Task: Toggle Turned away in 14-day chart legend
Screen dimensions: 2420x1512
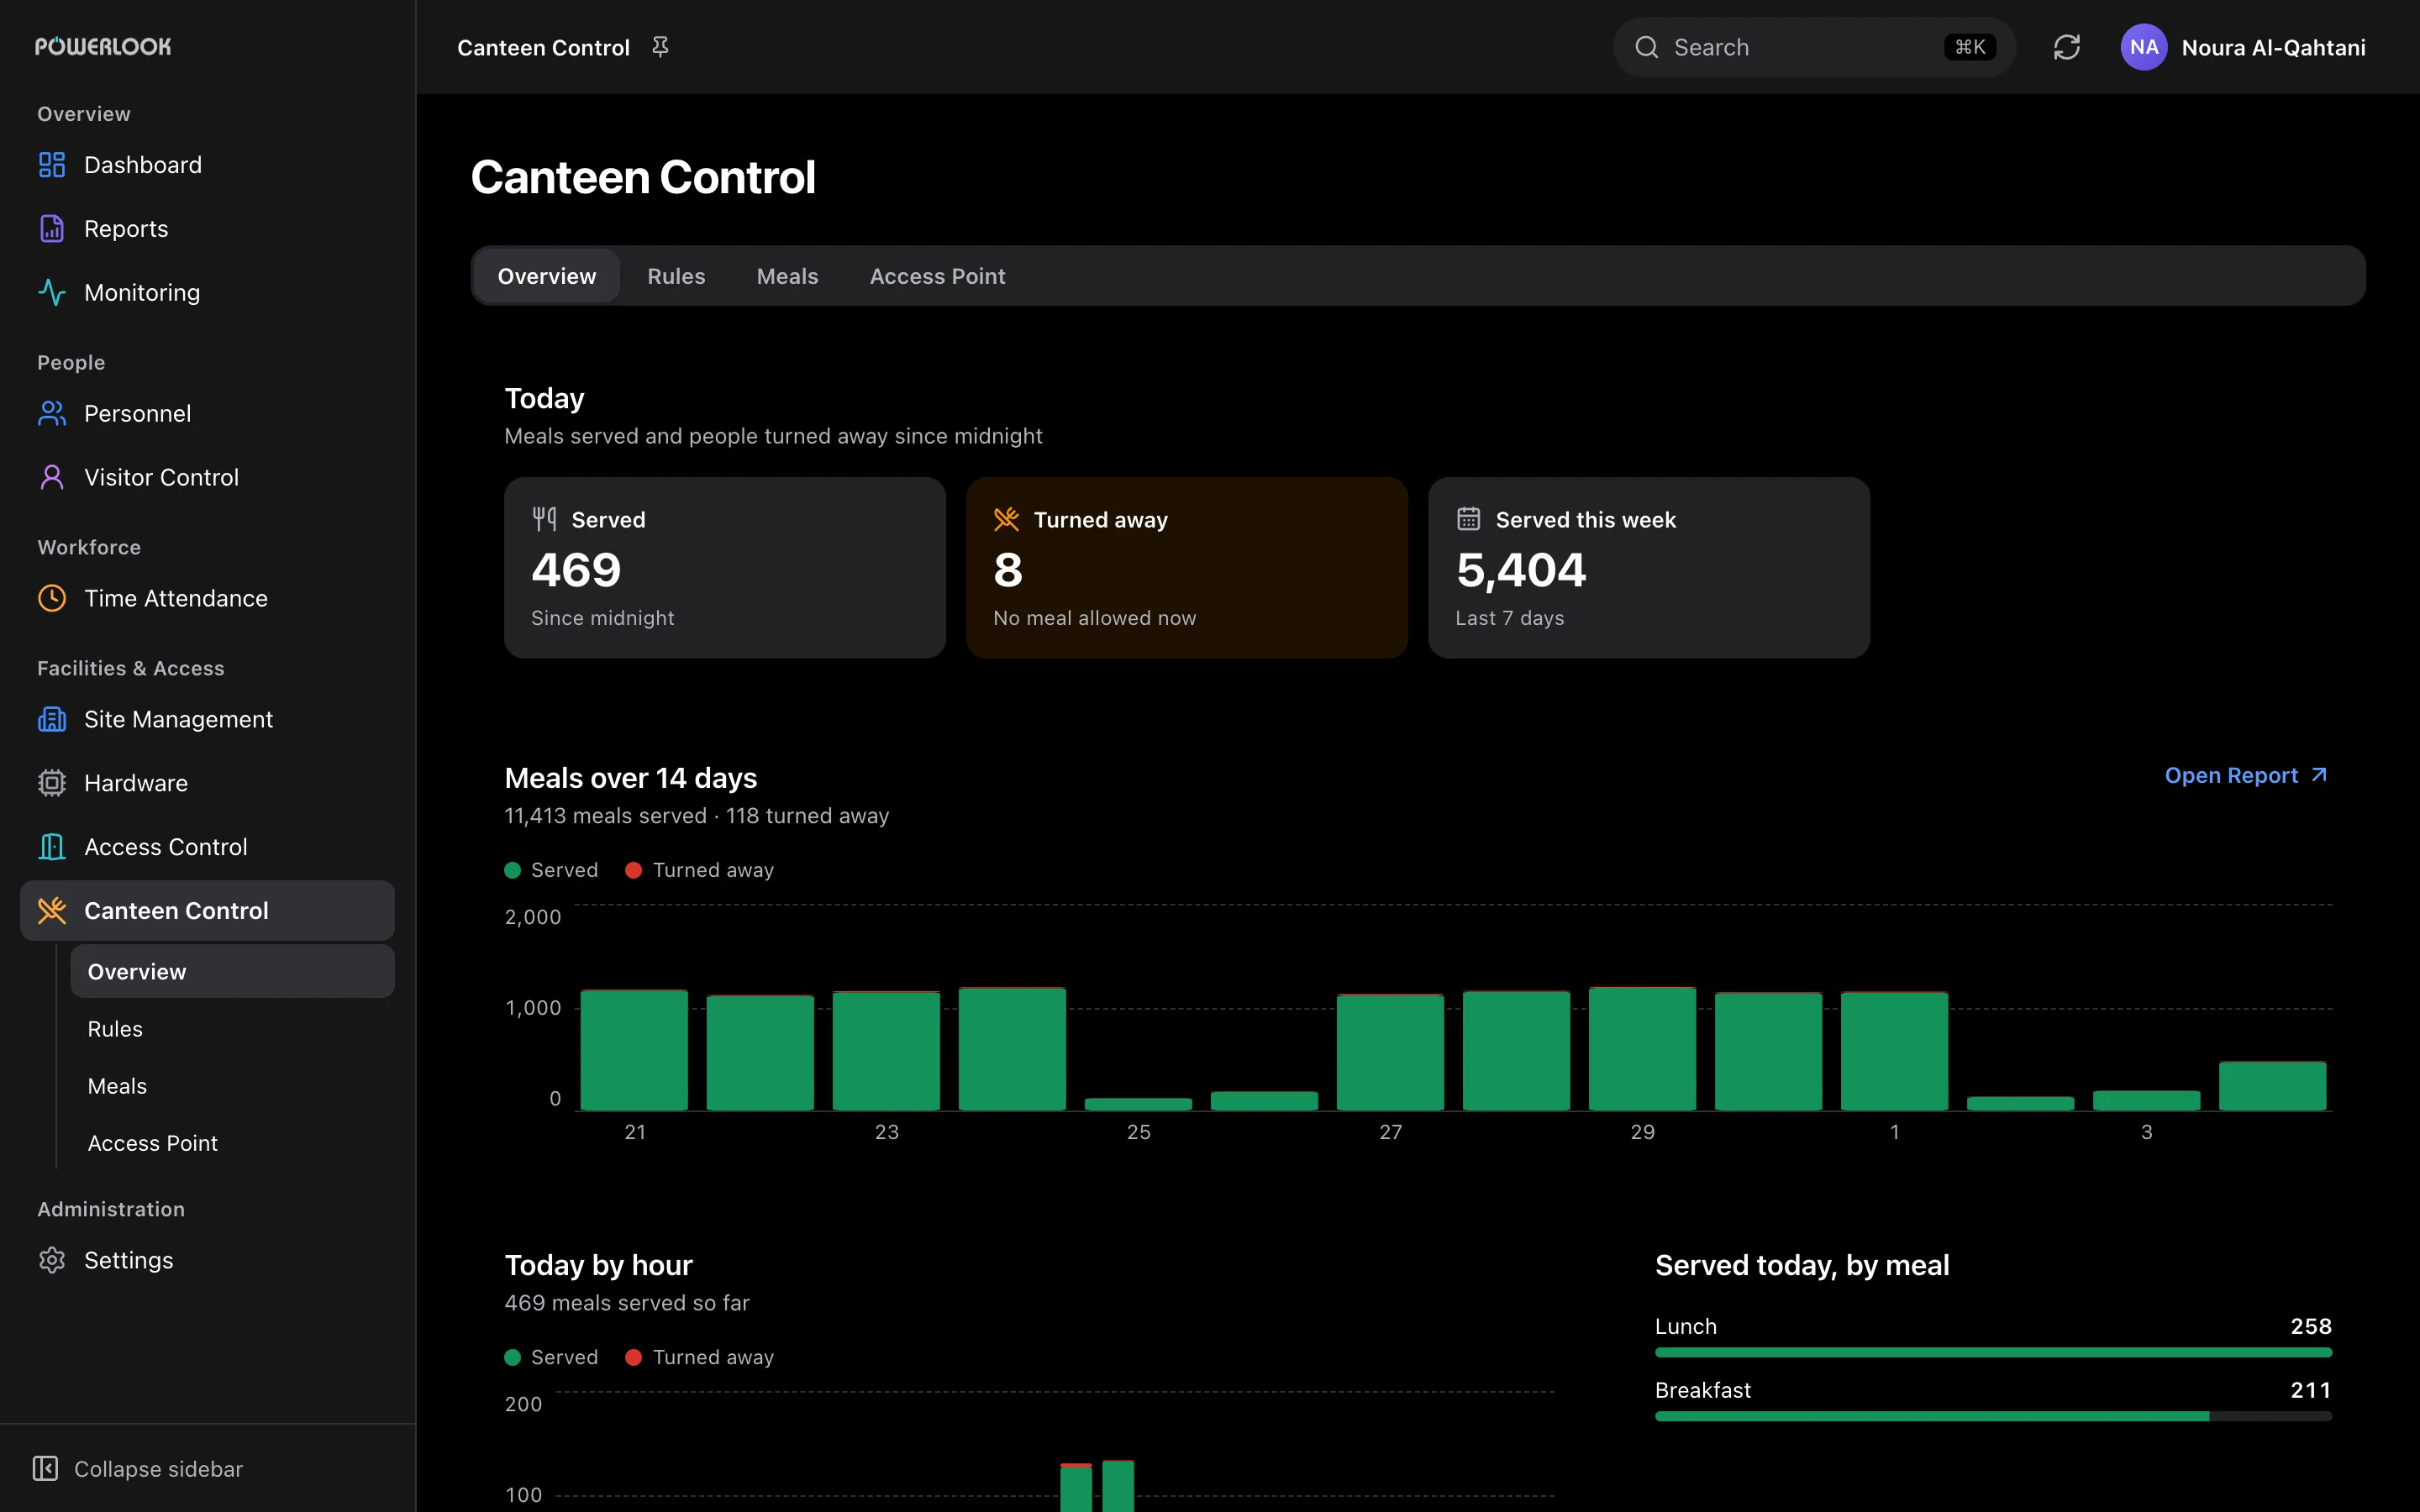Action: 700,870
